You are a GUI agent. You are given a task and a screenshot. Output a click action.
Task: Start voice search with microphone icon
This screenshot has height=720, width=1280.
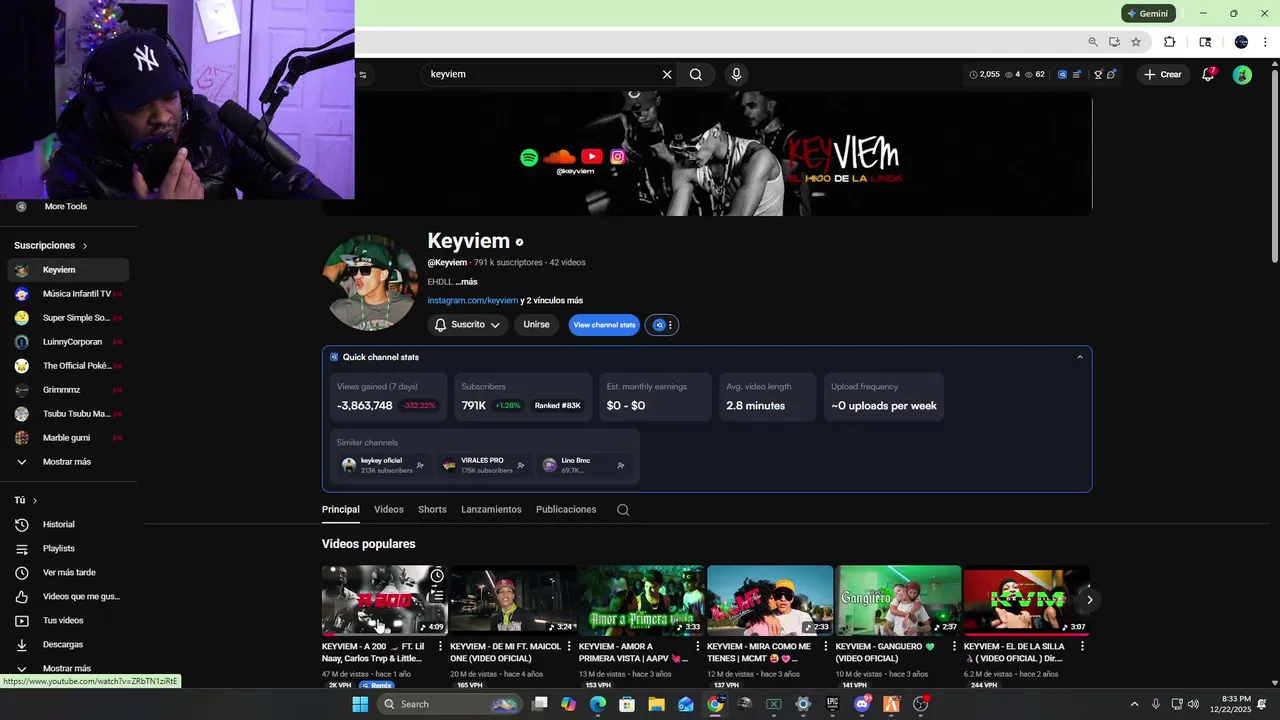(x=736, y=74)
